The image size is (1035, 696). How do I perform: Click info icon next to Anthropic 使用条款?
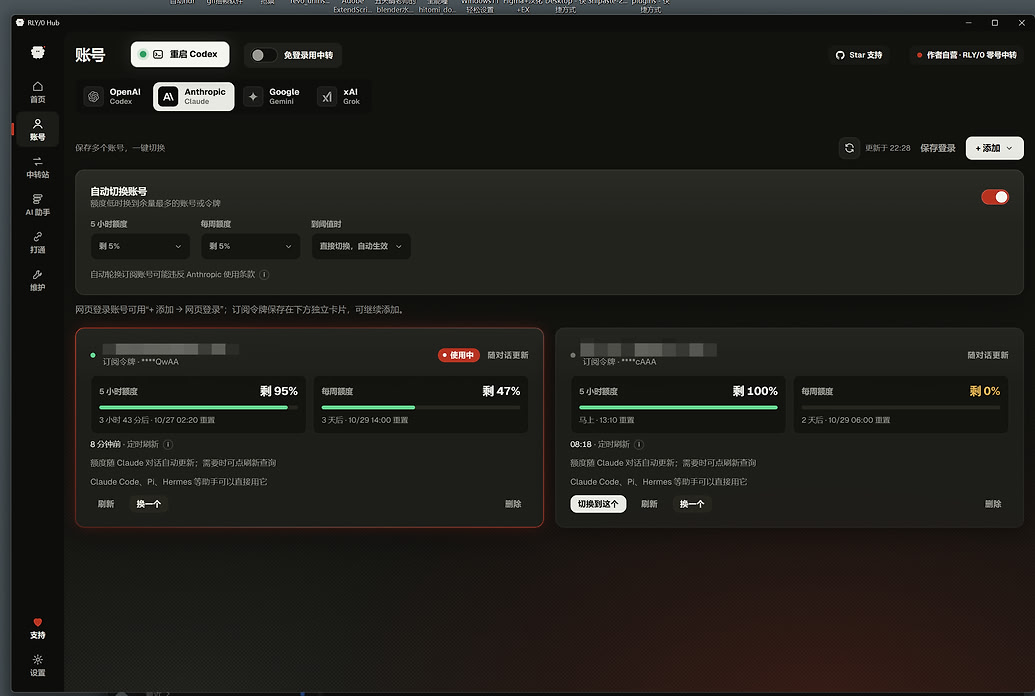coord(264,275)
